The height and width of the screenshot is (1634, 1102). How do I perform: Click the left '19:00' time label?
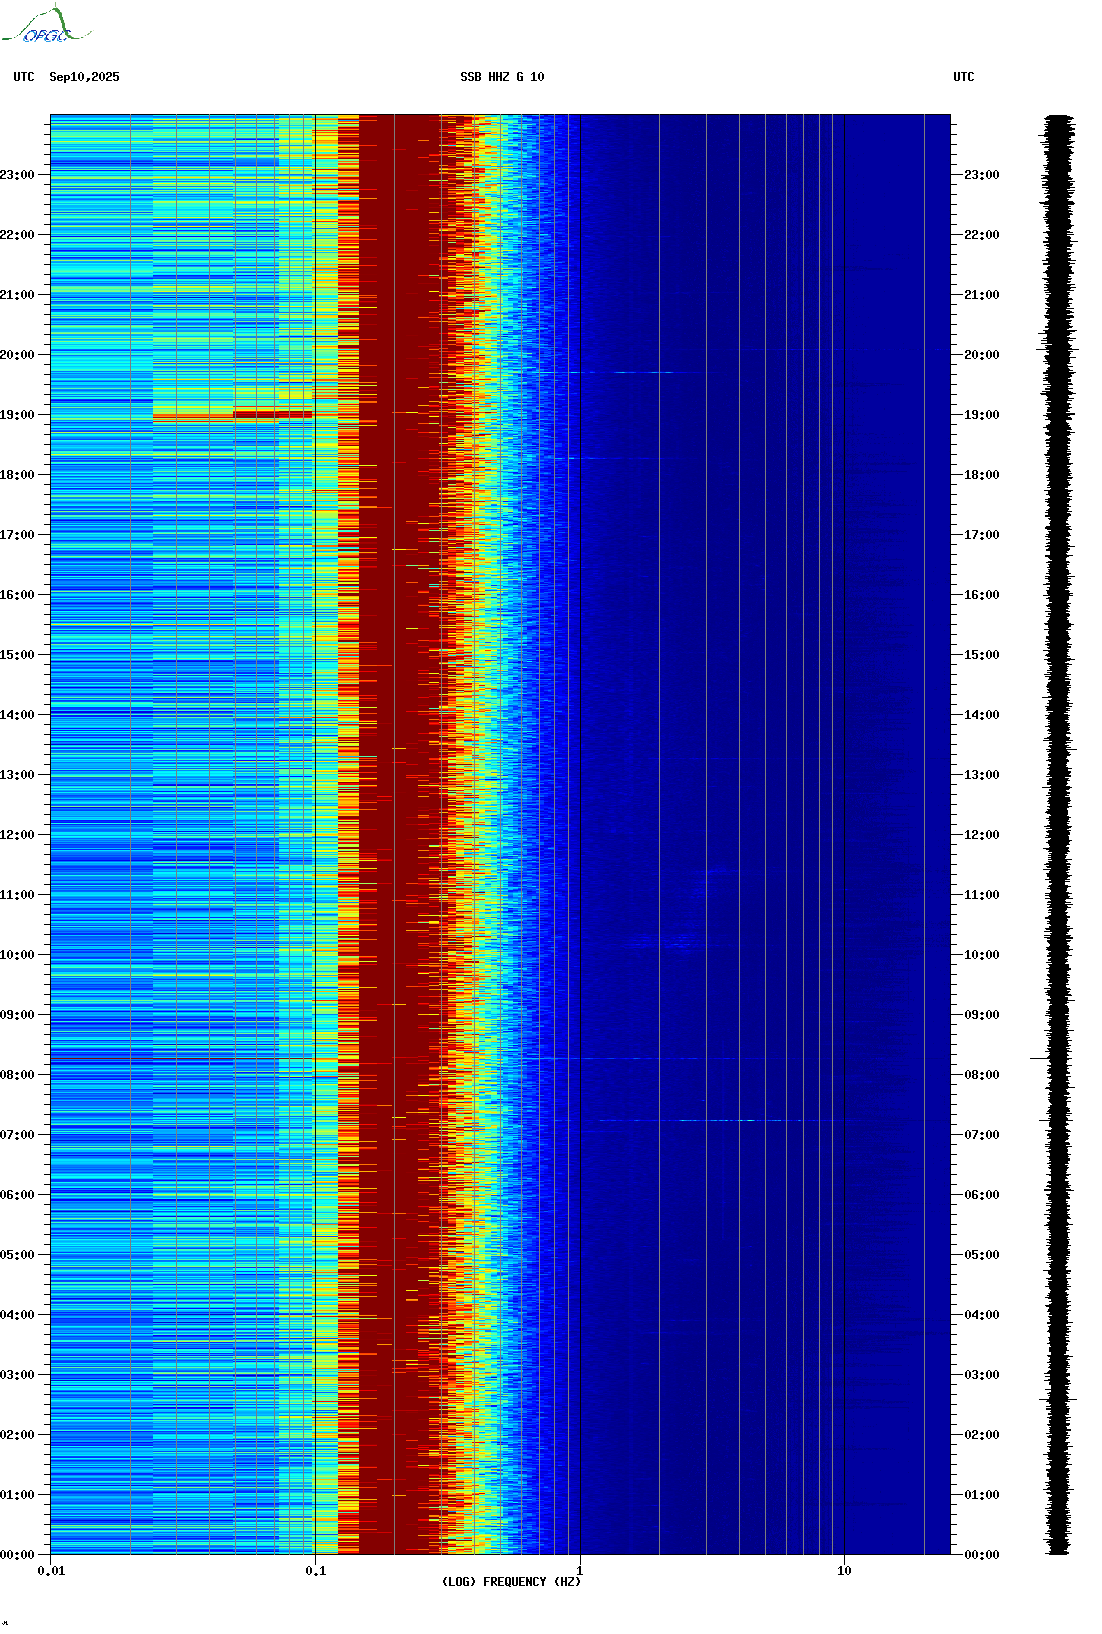(17, 415)
